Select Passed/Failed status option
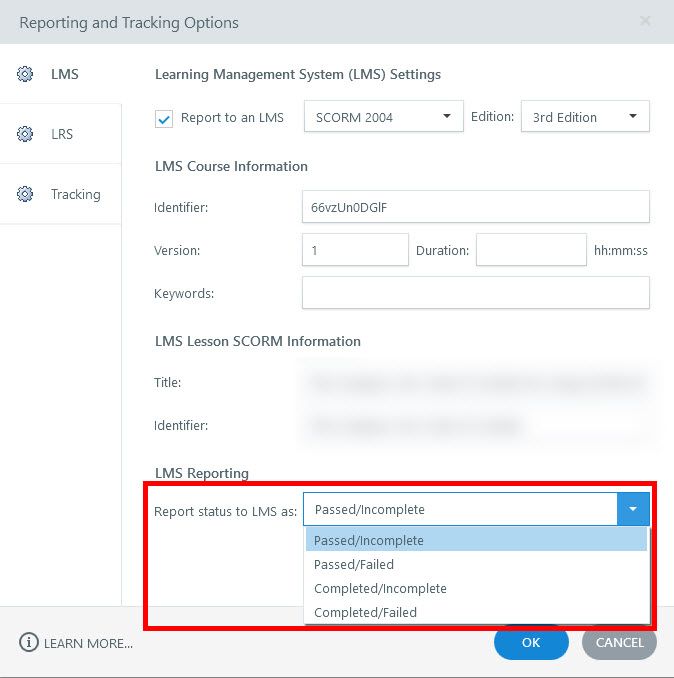Screen dimensions: 674x678 click(476, 564)
